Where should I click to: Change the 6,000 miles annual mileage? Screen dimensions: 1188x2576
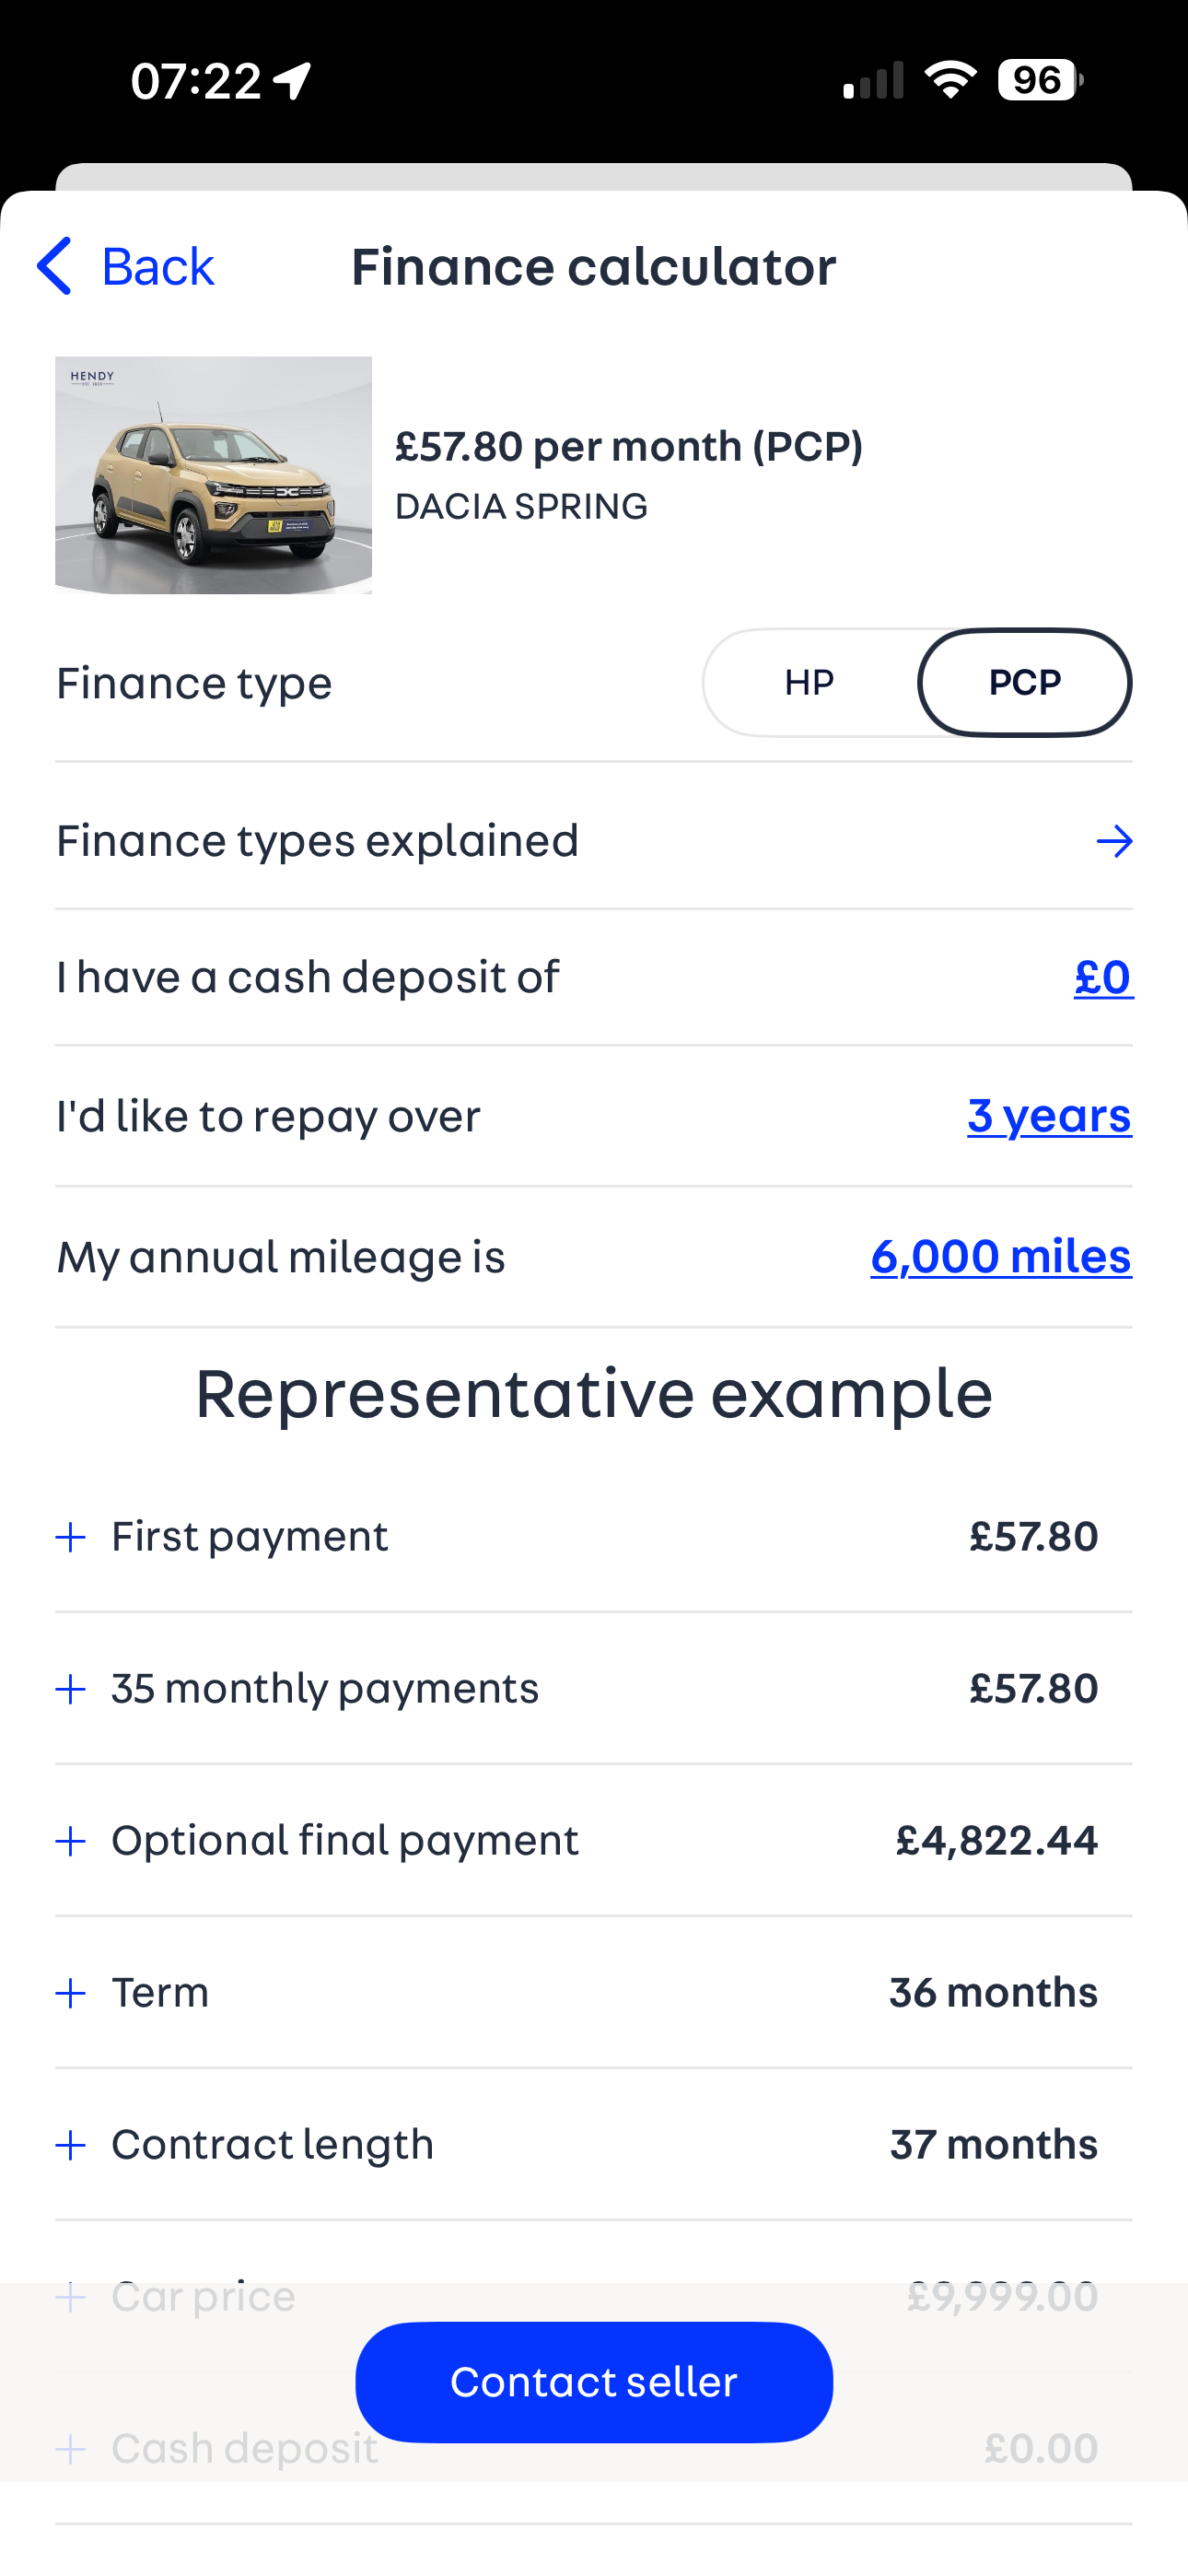1000,1256
